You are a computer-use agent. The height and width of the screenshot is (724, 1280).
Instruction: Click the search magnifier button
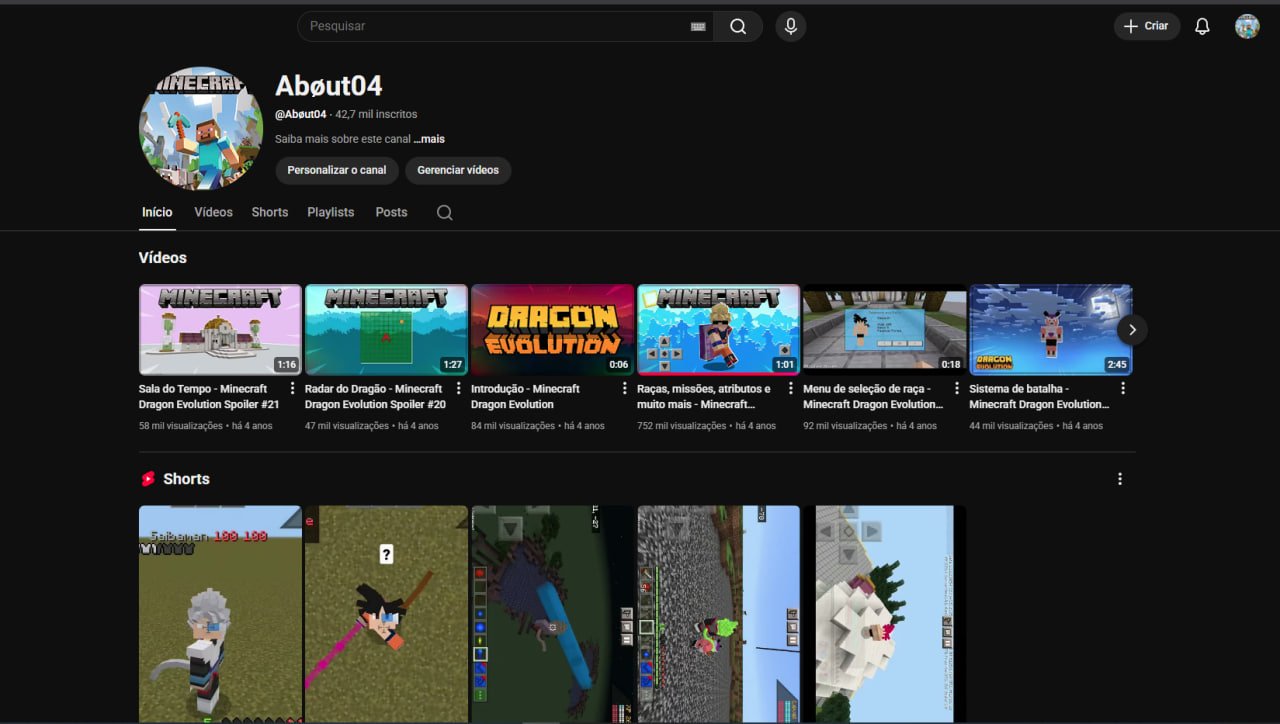tap(738, 27)
